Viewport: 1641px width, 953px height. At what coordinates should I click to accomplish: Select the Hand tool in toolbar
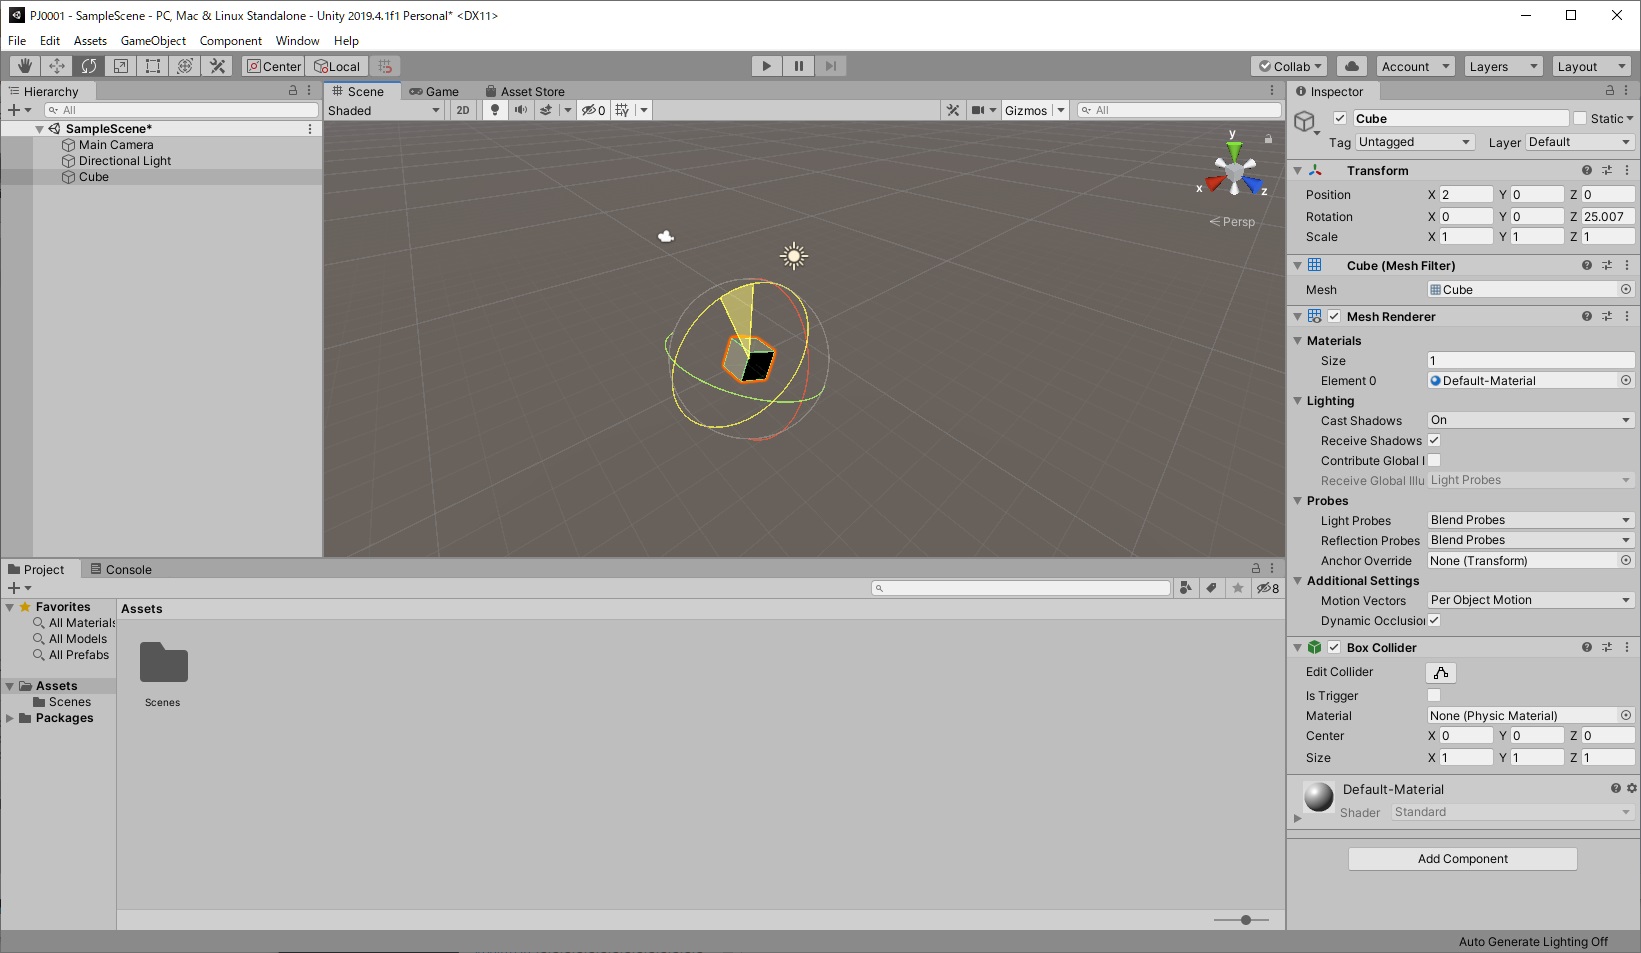coord(25,66)
